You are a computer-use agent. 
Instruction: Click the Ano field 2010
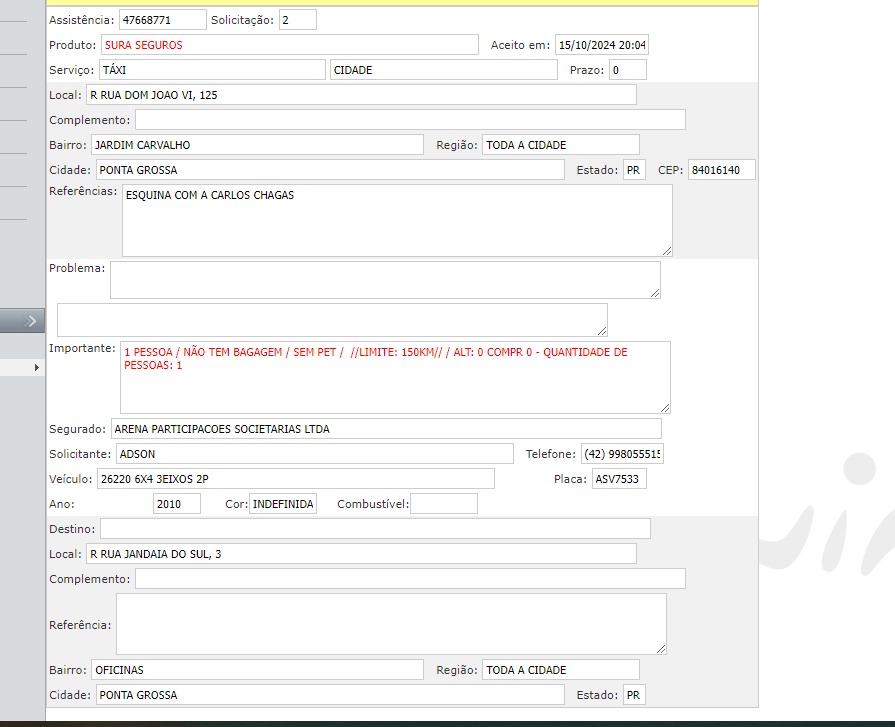177,504
